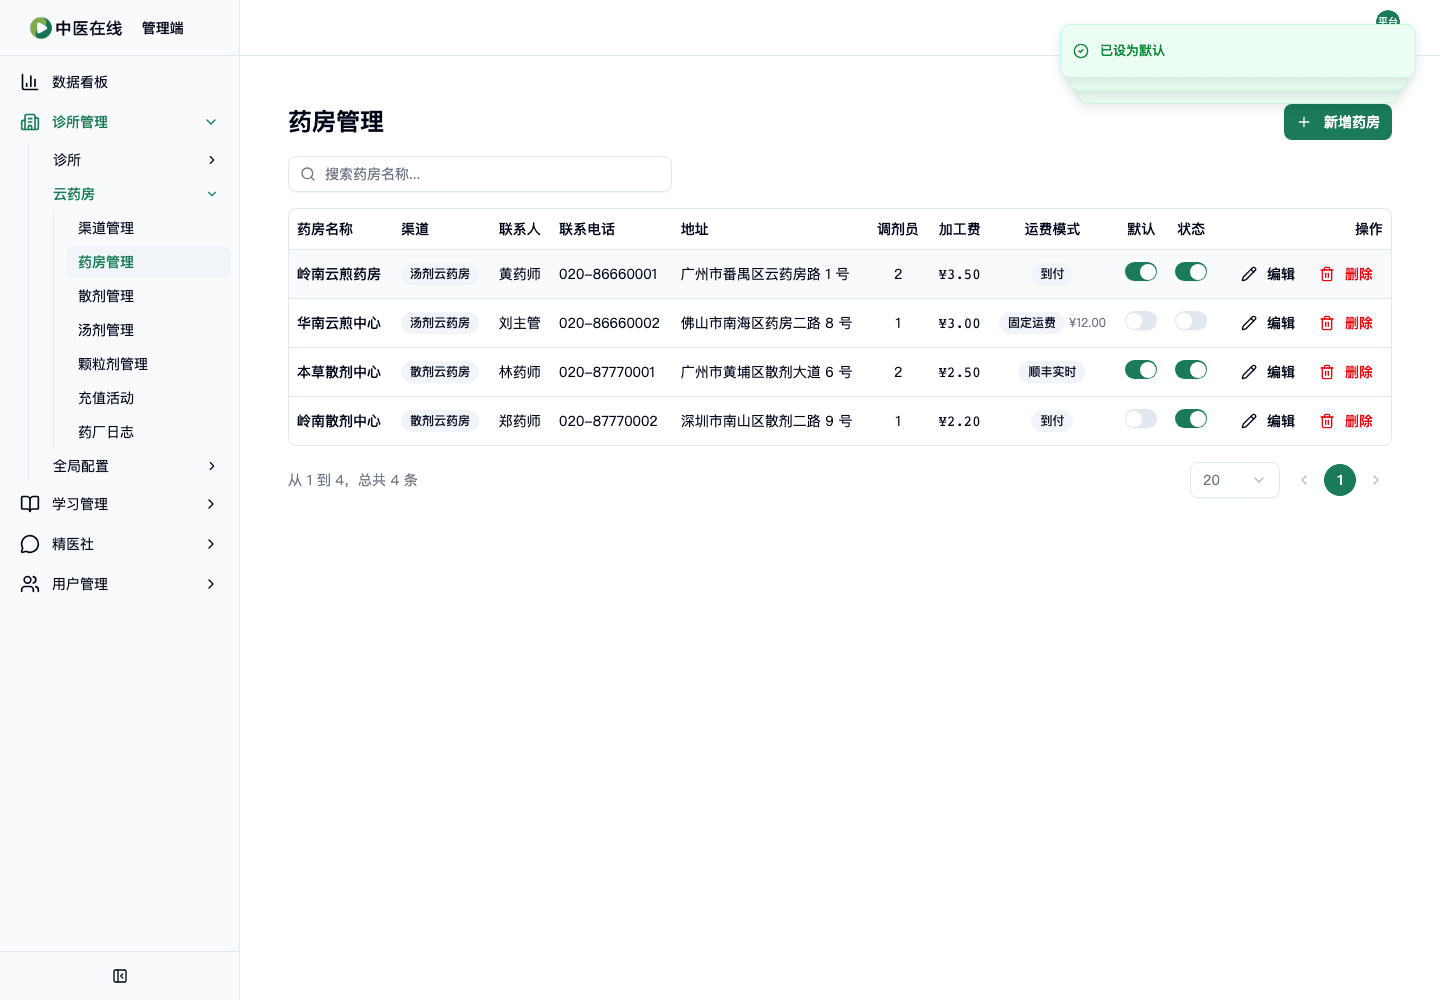Click the trash icon for 岭南散剂中心
This screenshot has width=1440, height=1000.
(1327, 421)
